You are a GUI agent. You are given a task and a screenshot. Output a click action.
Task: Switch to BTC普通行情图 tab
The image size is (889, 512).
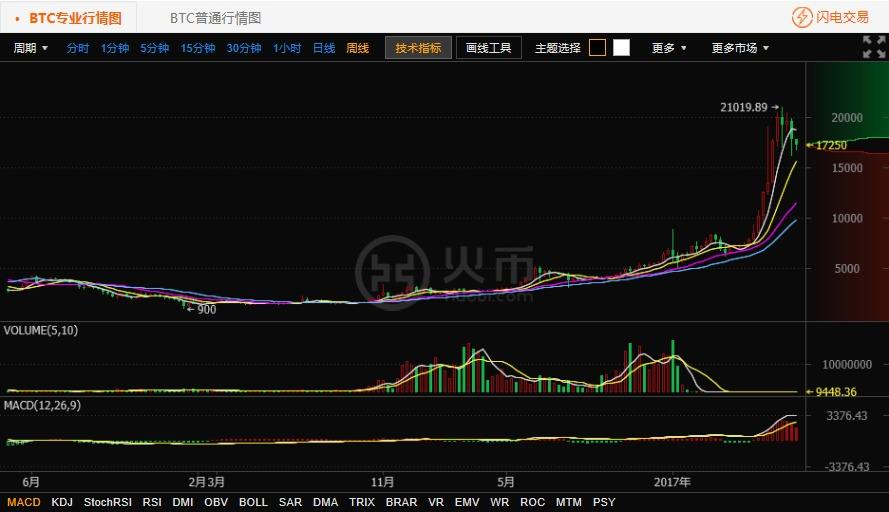(215, 18)
